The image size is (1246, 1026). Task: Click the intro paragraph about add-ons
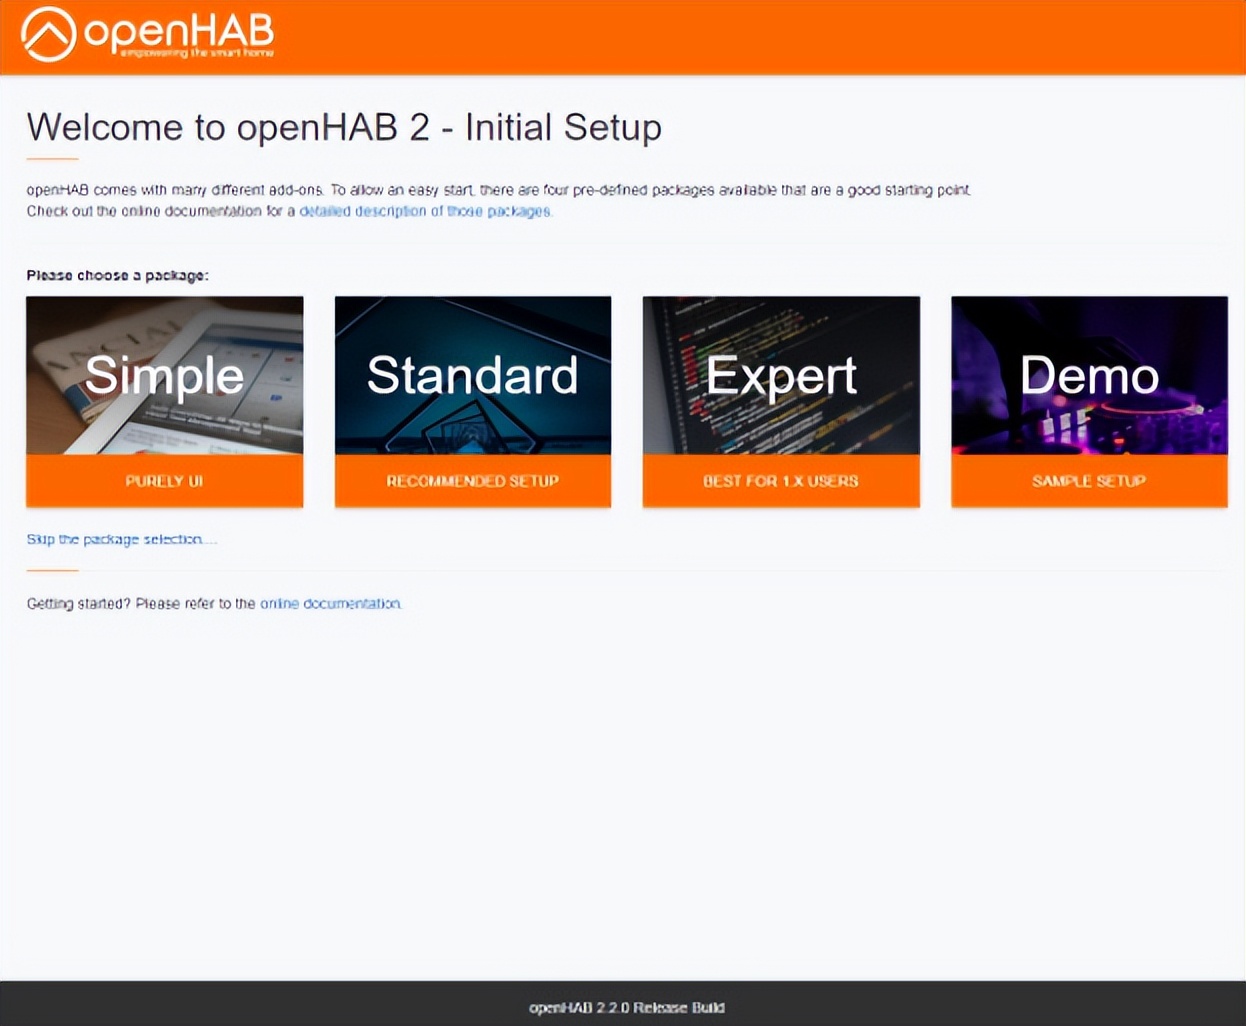point(498,190)
